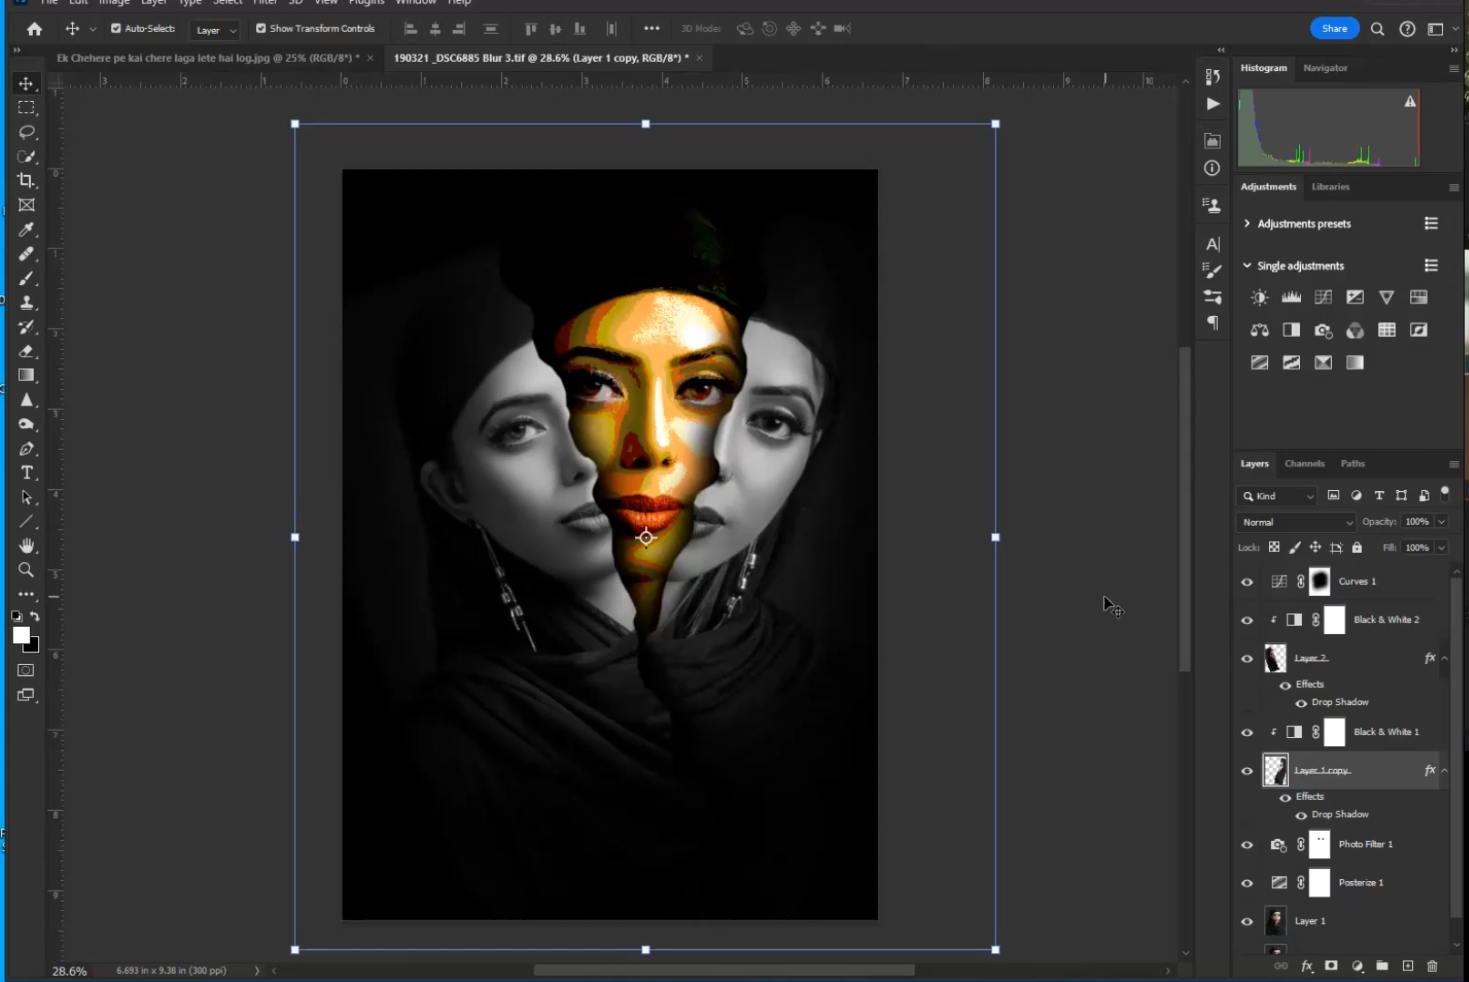
Task: Open the blend mode Normal dropdown
Action: [x=1296, y=522]
